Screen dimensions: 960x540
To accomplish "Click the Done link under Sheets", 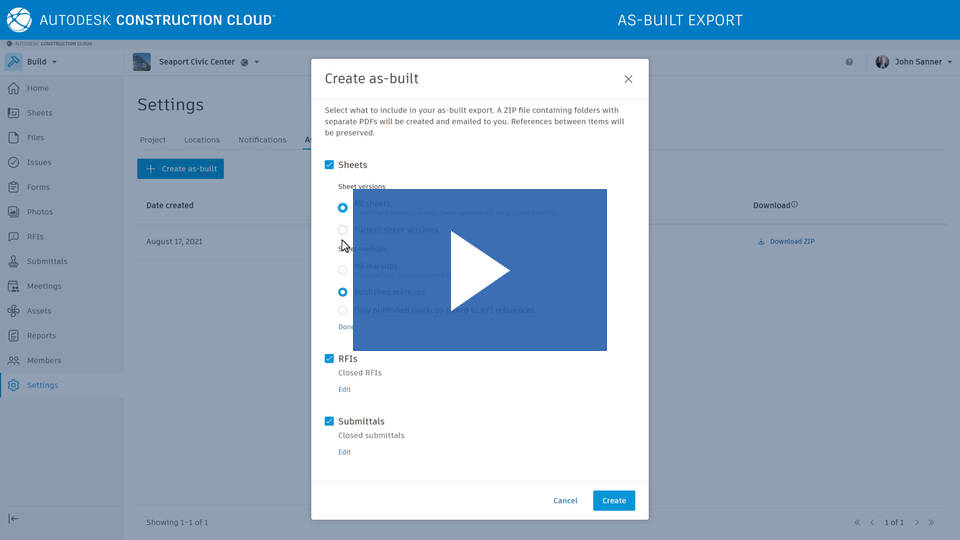I will click(346, 327).
